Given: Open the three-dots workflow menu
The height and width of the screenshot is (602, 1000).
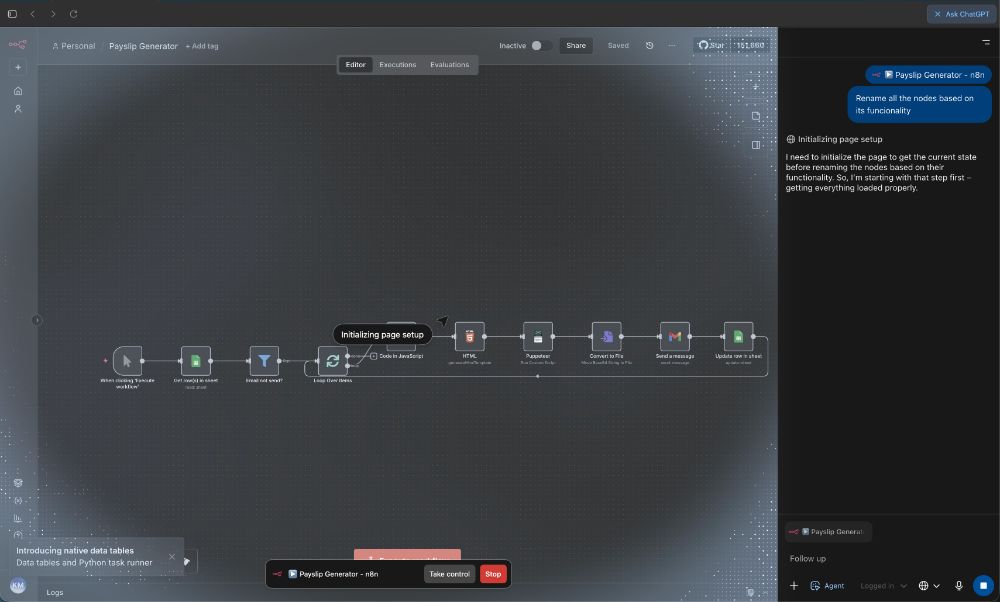Looking at the screenshot, I should click(672, 45).
